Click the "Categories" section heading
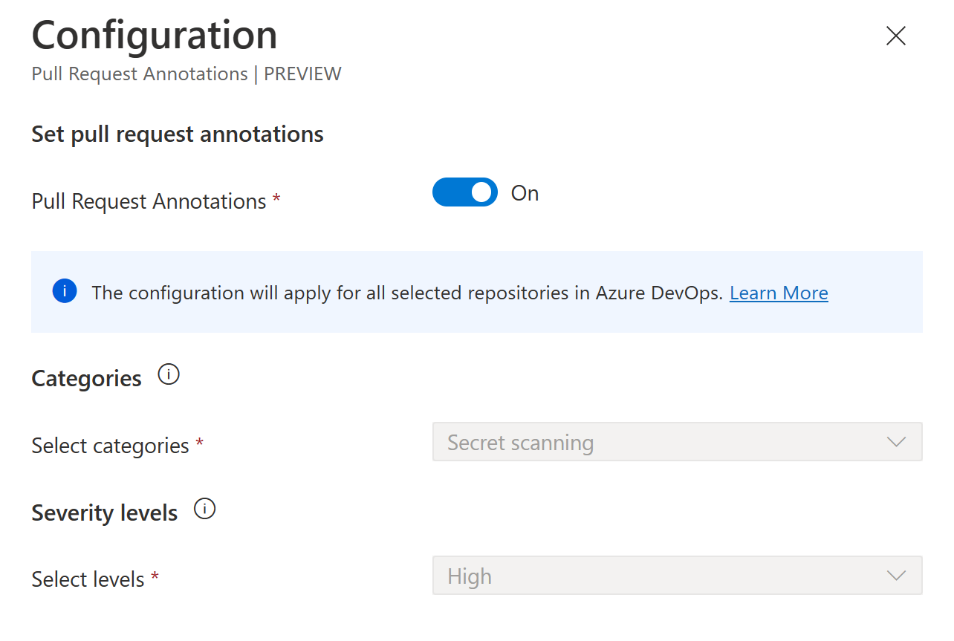Screen dimensions: 954x641 pos(86,378)
